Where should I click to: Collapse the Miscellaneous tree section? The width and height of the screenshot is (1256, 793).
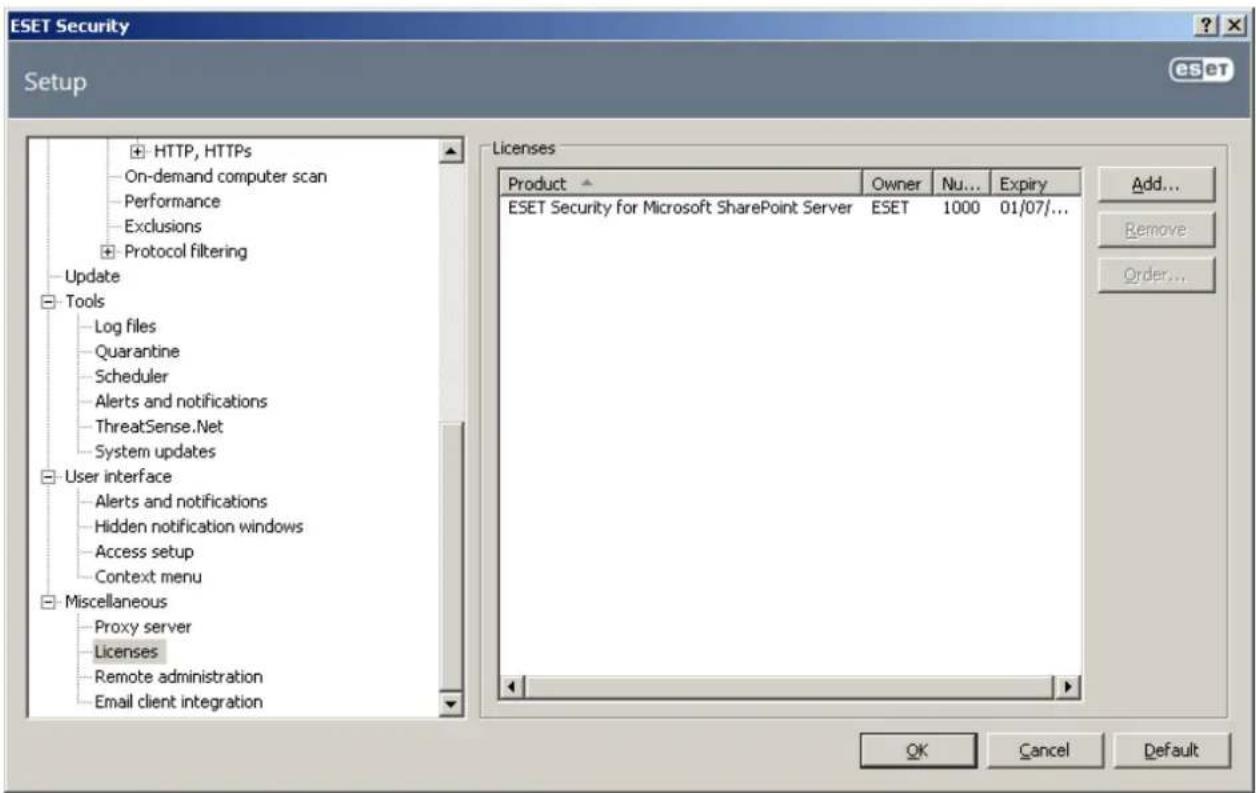click(x=48, y=602)
